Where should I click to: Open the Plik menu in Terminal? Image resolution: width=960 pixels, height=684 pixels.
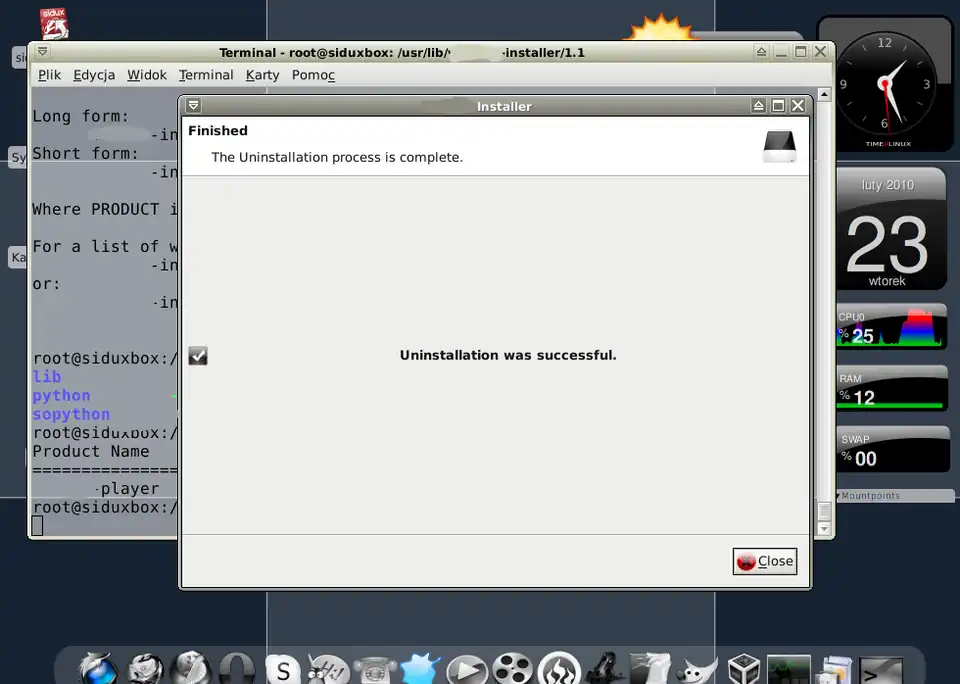click(x=49, y=75)
